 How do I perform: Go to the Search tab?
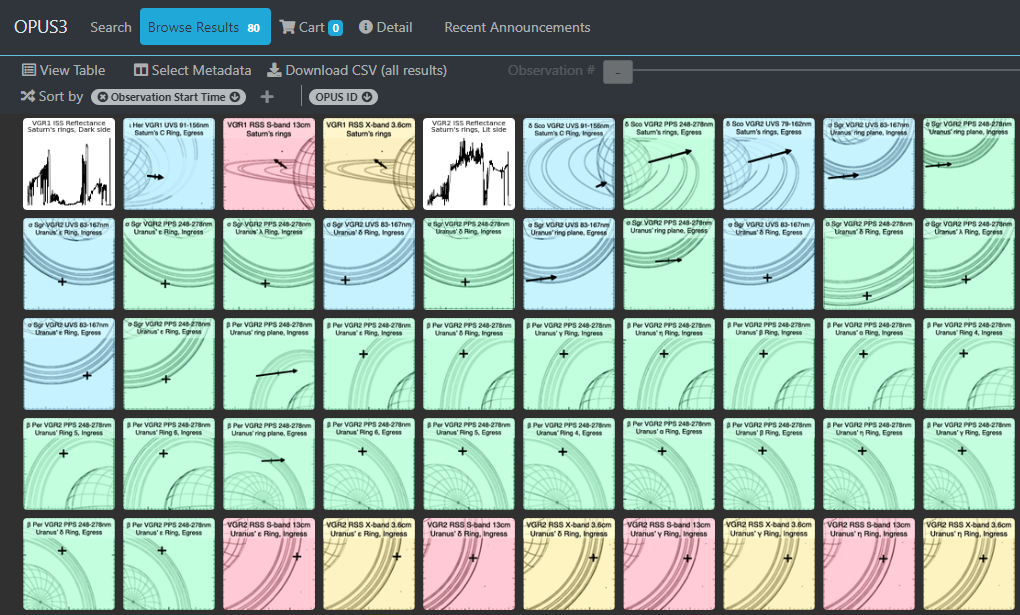click(111, 27)
